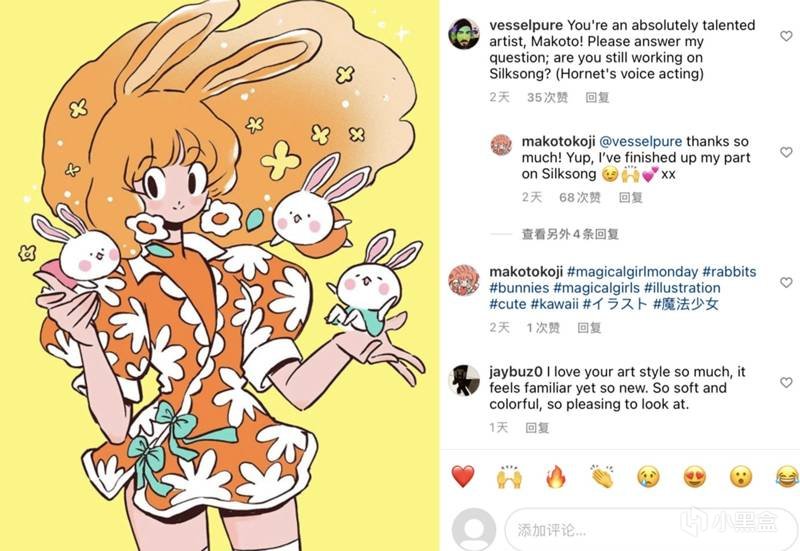This screenshot has height=551, width=800.
Task: Tap the red heart emoji reaction
Action: coord(463,477)
